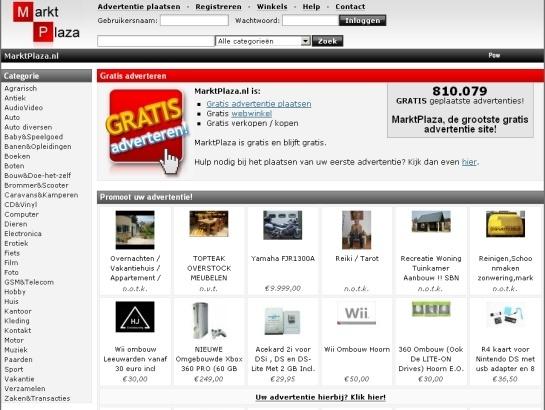Select Film category
Viewport: 545px width, 410px height.
coord(11,263)
